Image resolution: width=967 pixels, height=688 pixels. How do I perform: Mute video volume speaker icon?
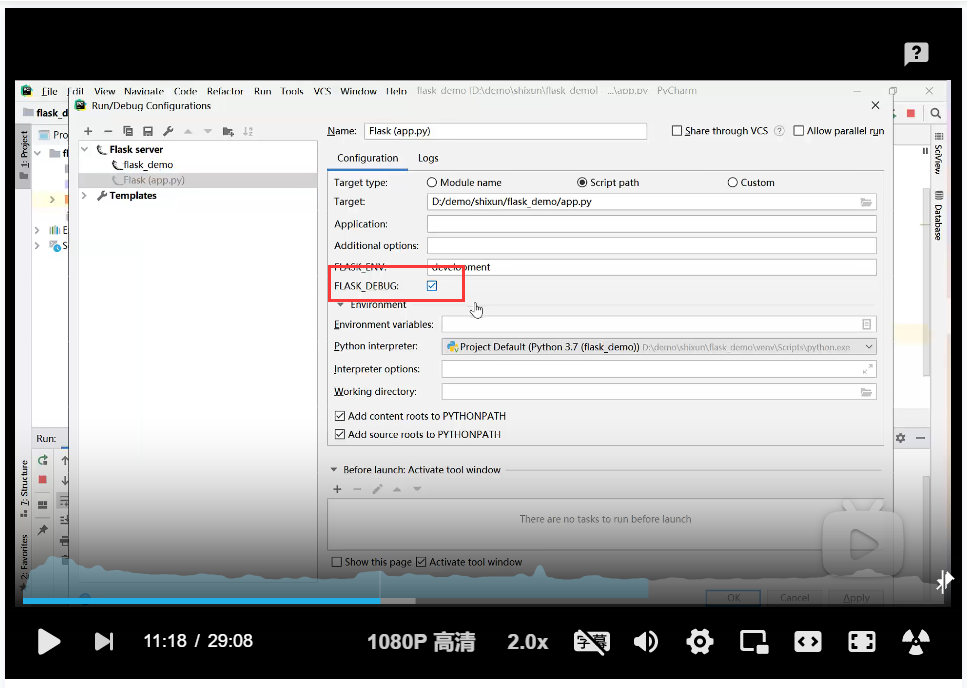(646, 642)
